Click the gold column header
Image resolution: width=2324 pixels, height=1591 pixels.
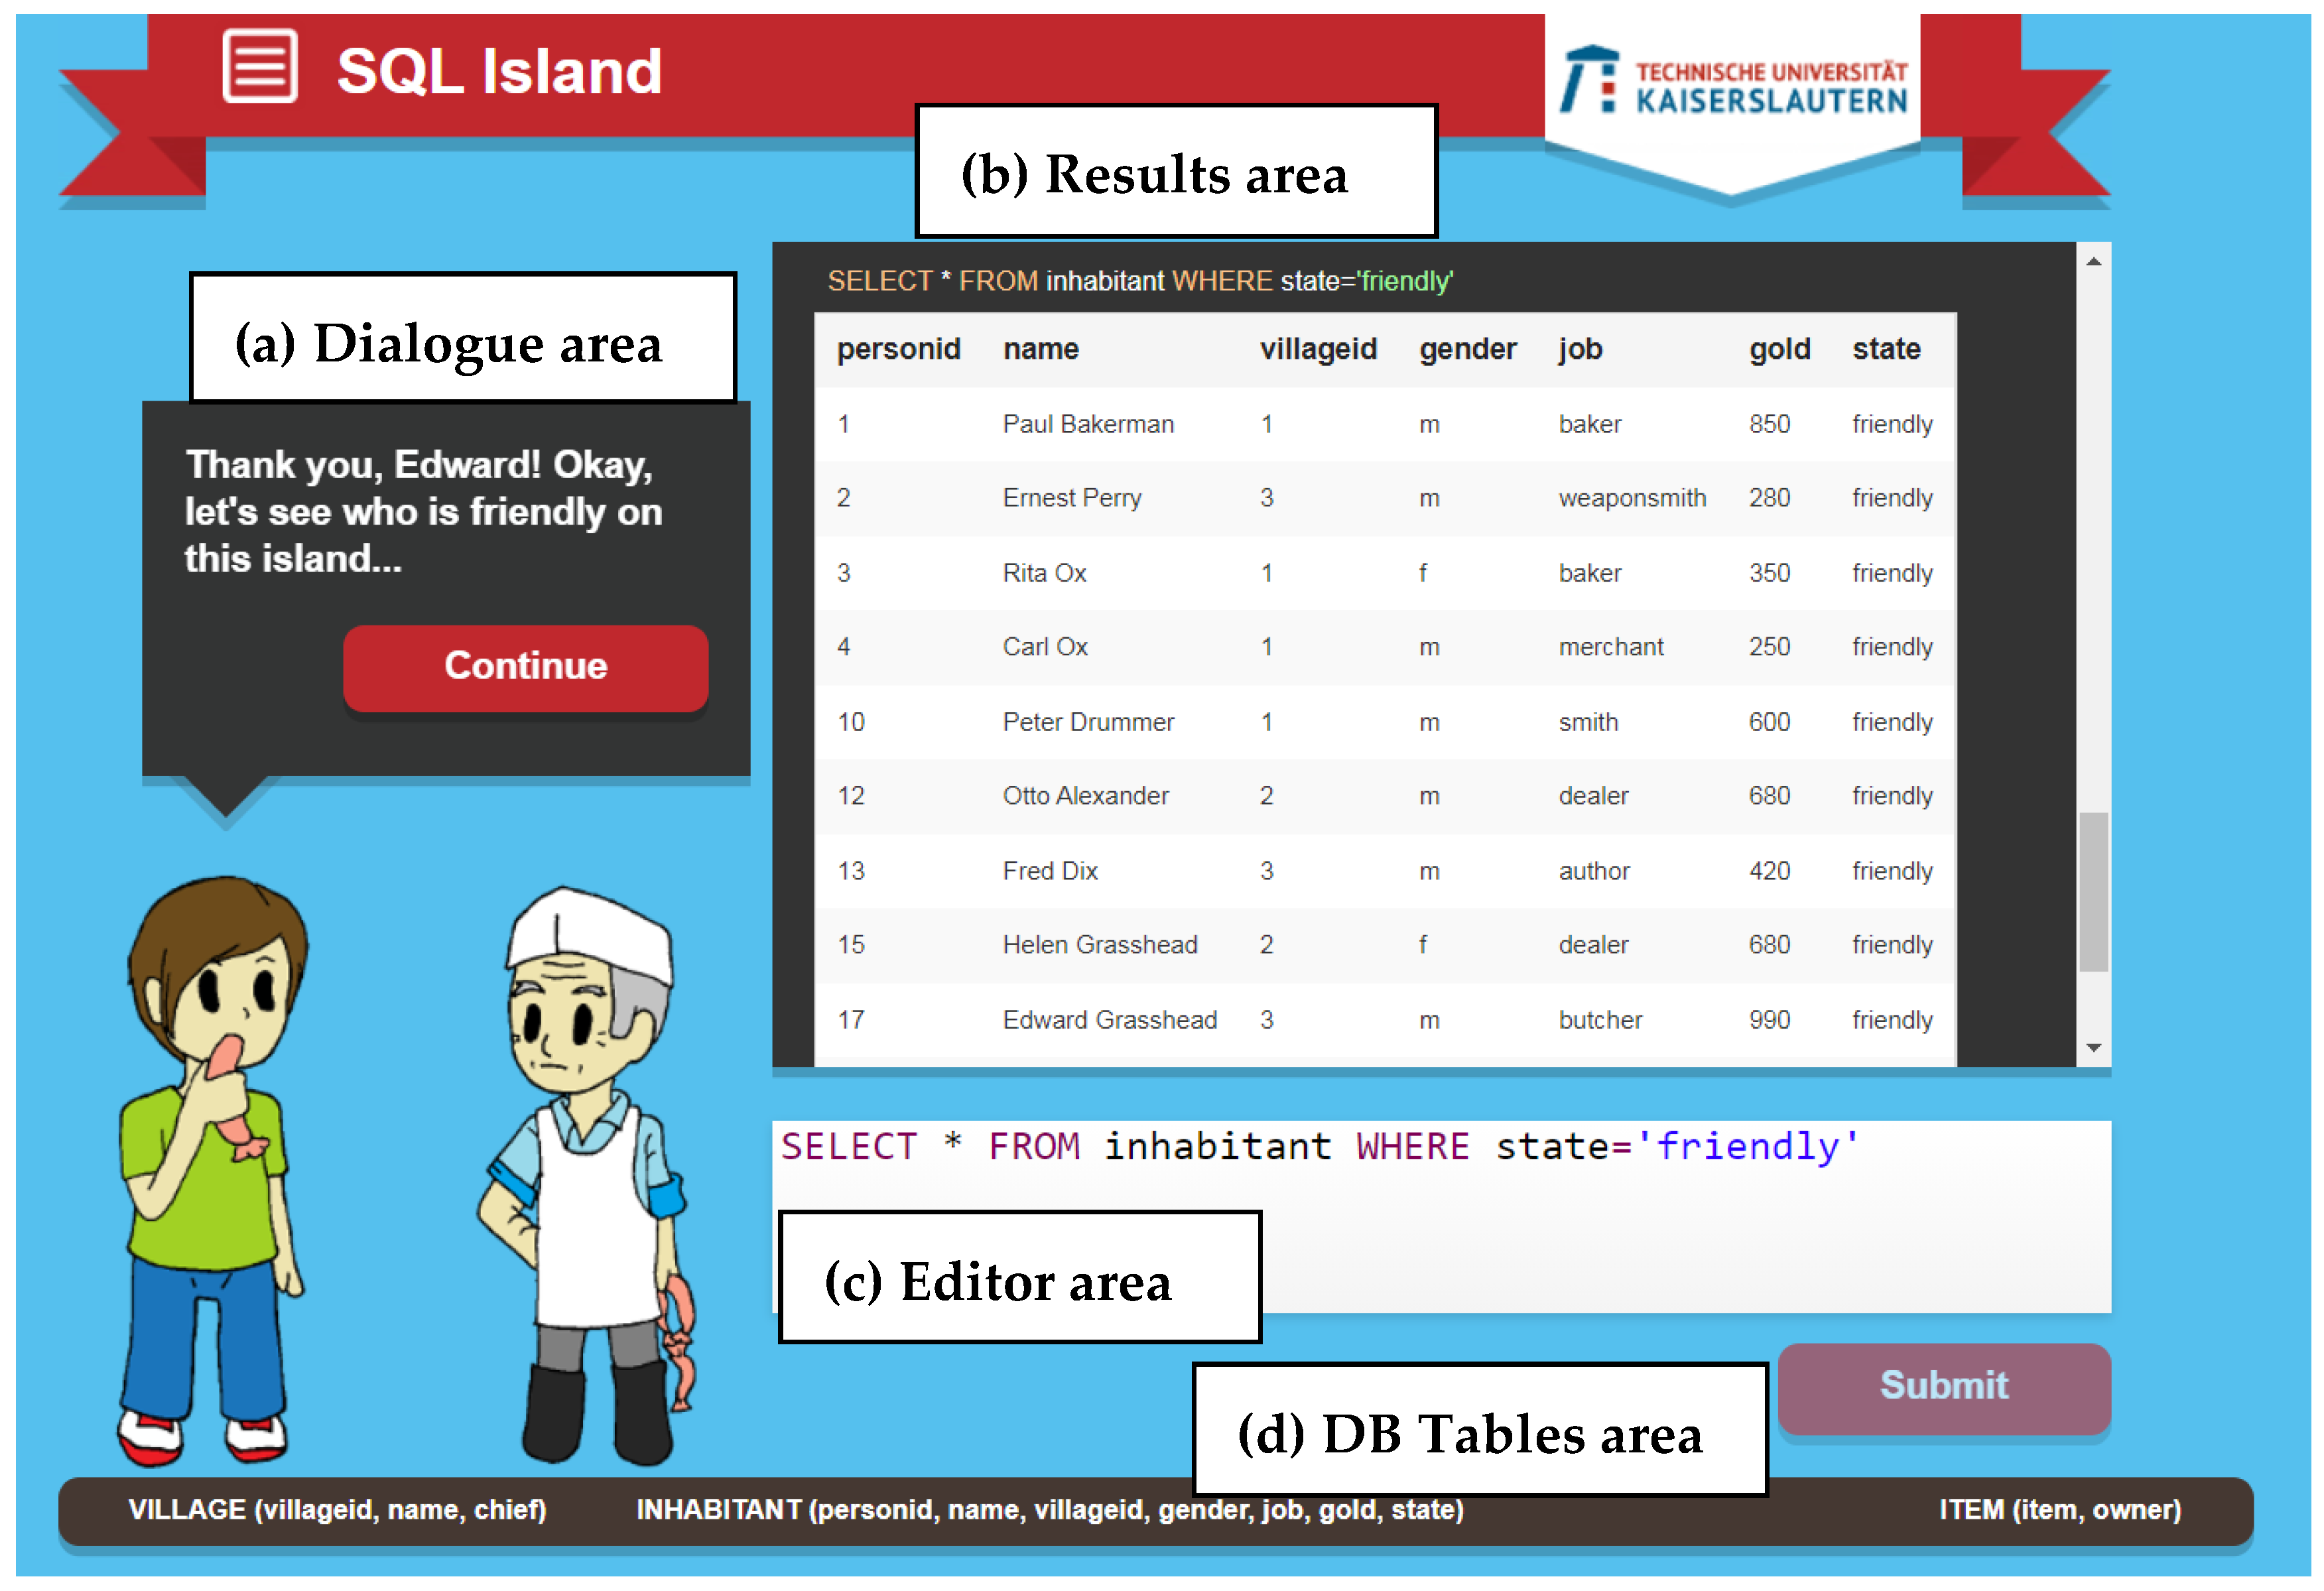coord(1779,349)
